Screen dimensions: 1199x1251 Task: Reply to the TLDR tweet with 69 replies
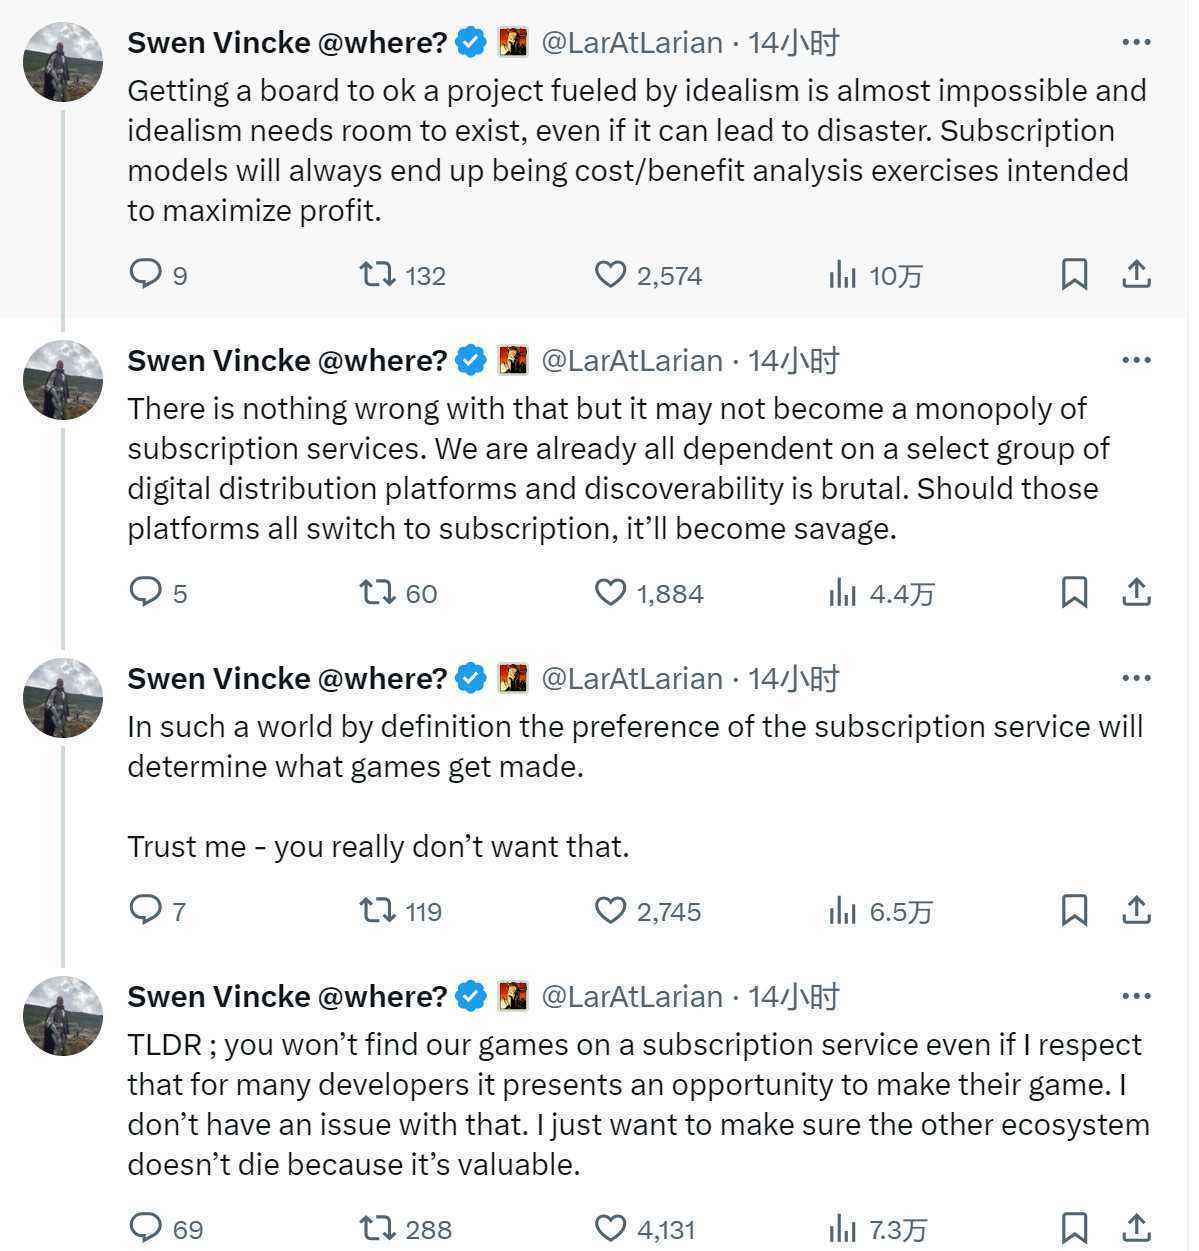click(146, 1228)
